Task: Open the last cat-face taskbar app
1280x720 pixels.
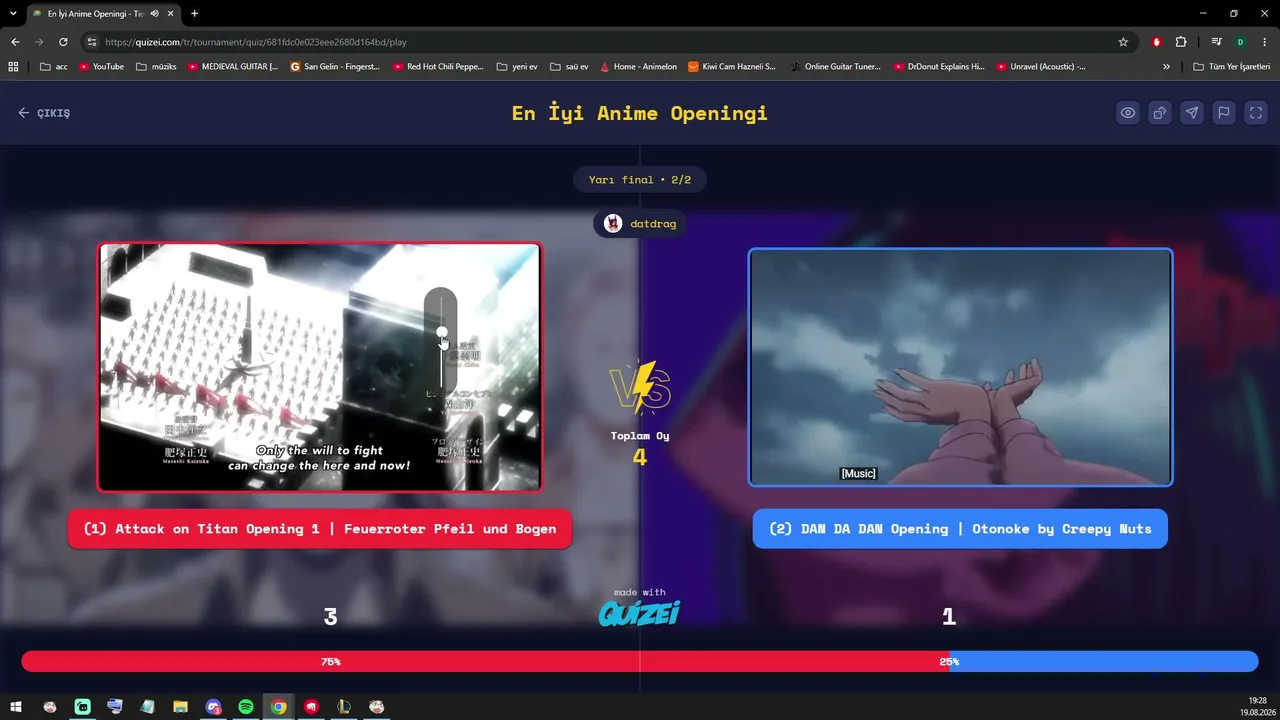Action: tap(376, 707)
